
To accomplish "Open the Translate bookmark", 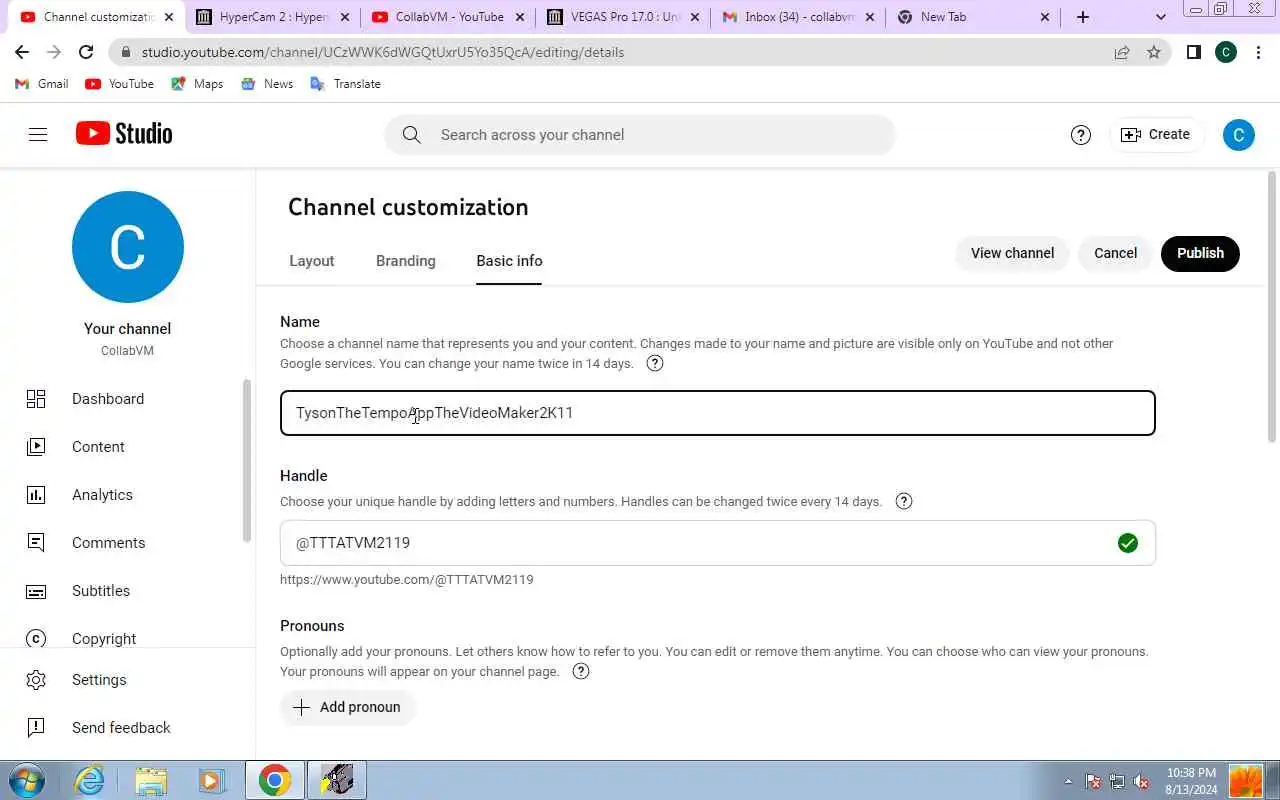I will pyautogui.click(x=345, y=84).
